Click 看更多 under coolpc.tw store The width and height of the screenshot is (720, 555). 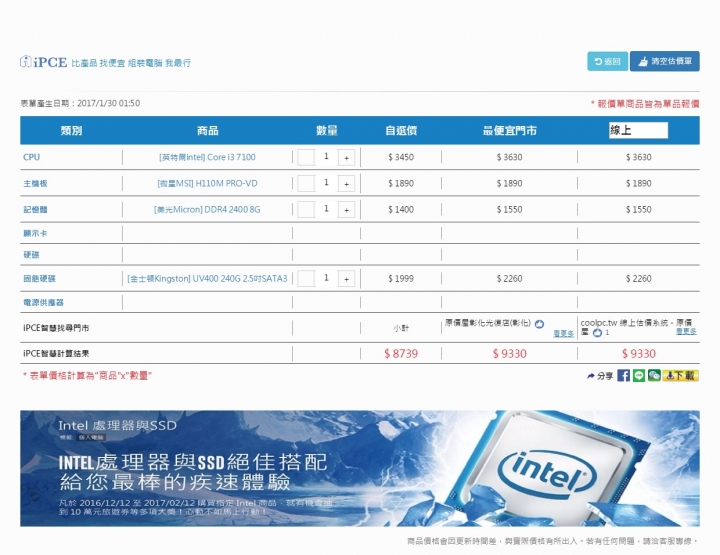(686, 331)
